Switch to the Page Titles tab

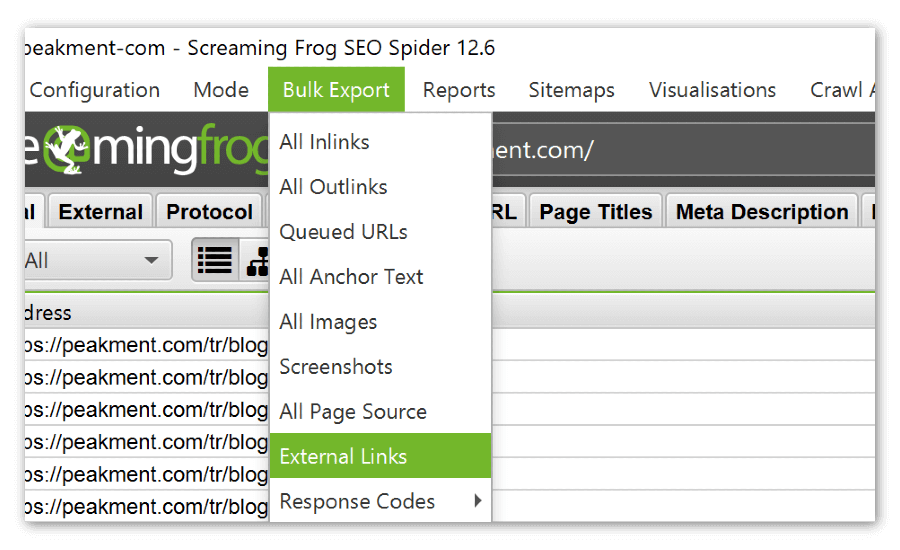pyautogui.click(x=595, y=212)
